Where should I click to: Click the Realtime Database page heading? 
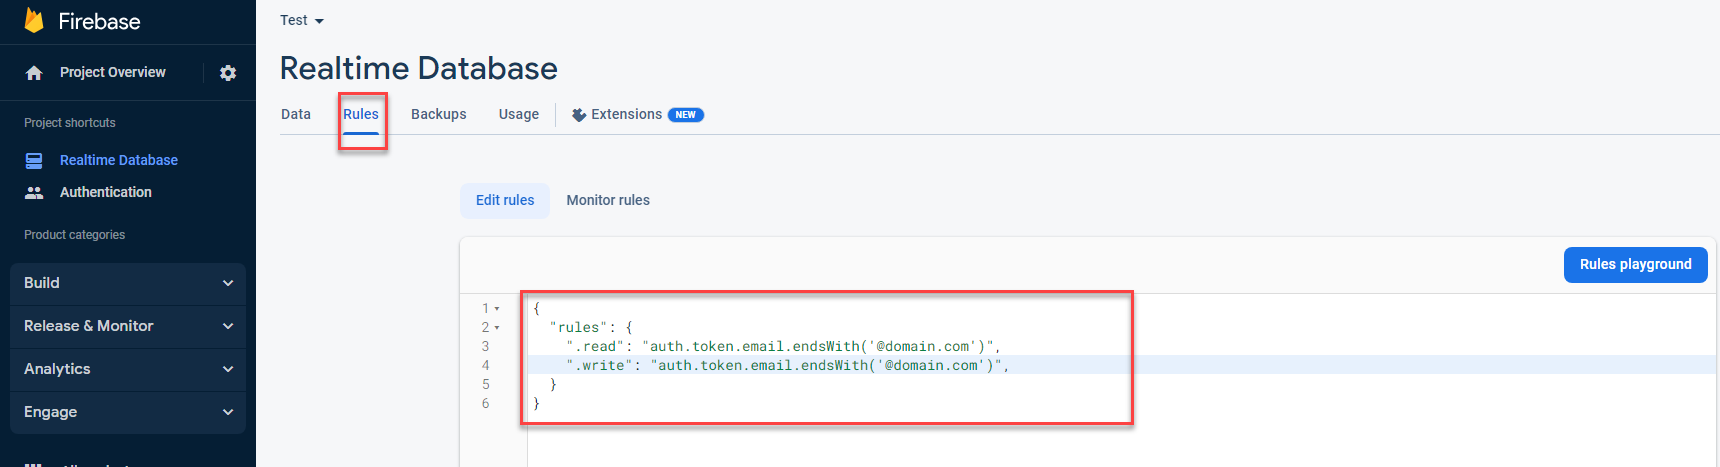click(419, 68)
